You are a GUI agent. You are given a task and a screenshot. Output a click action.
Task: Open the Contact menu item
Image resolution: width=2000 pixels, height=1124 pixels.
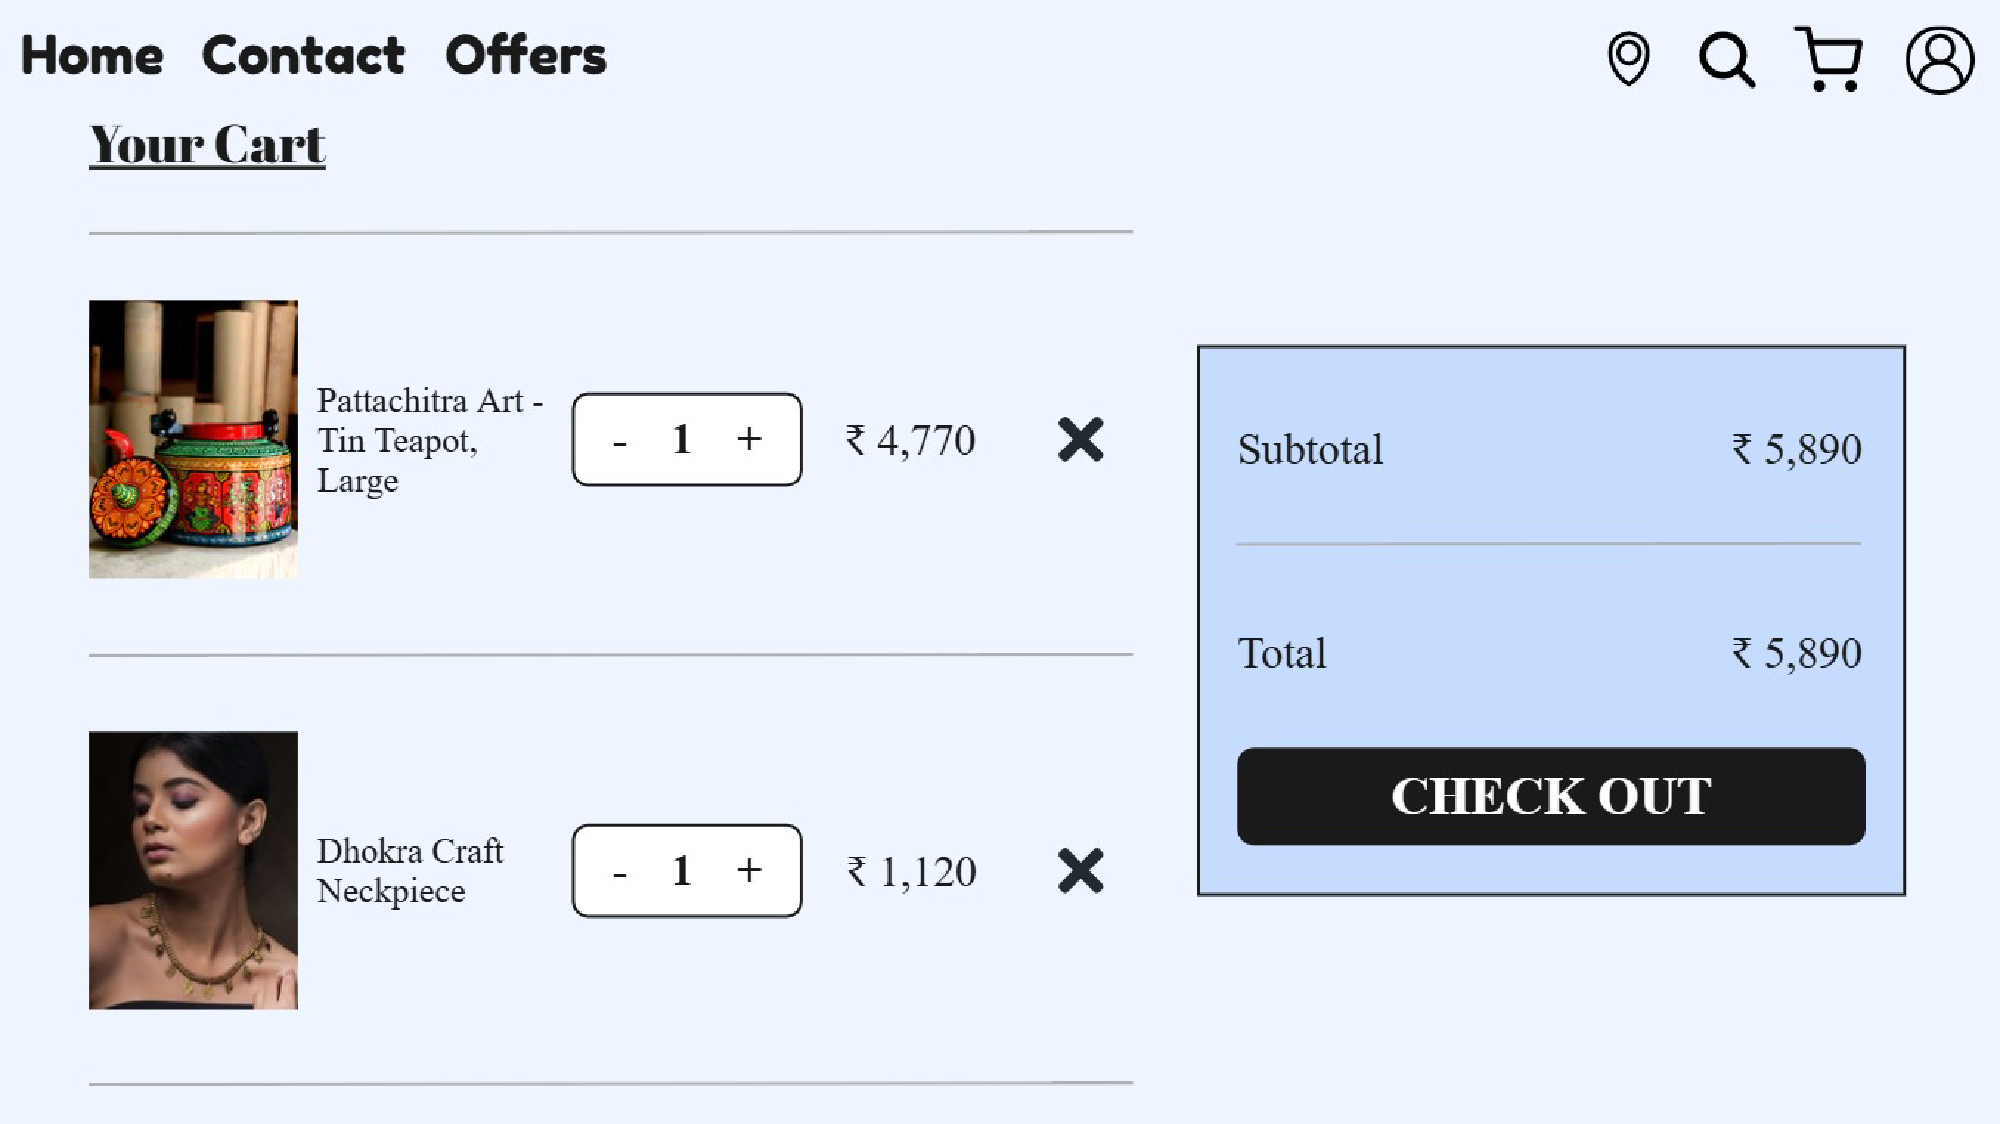(x=303, y=56)
